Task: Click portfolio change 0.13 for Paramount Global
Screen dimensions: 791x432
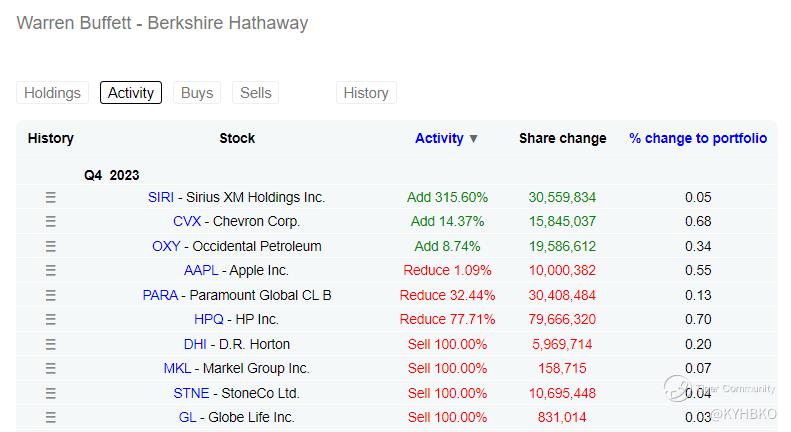Action: (698, 295)
